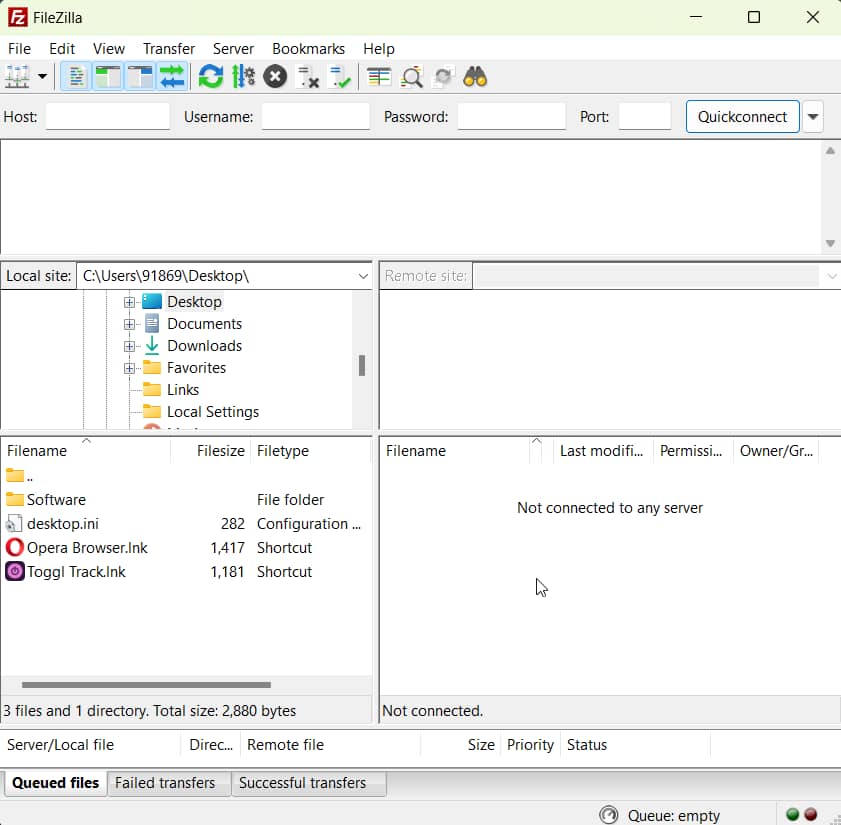Open directory listing filters icon
The height and width of the screenshot is (825, 841).
(379, 76)
